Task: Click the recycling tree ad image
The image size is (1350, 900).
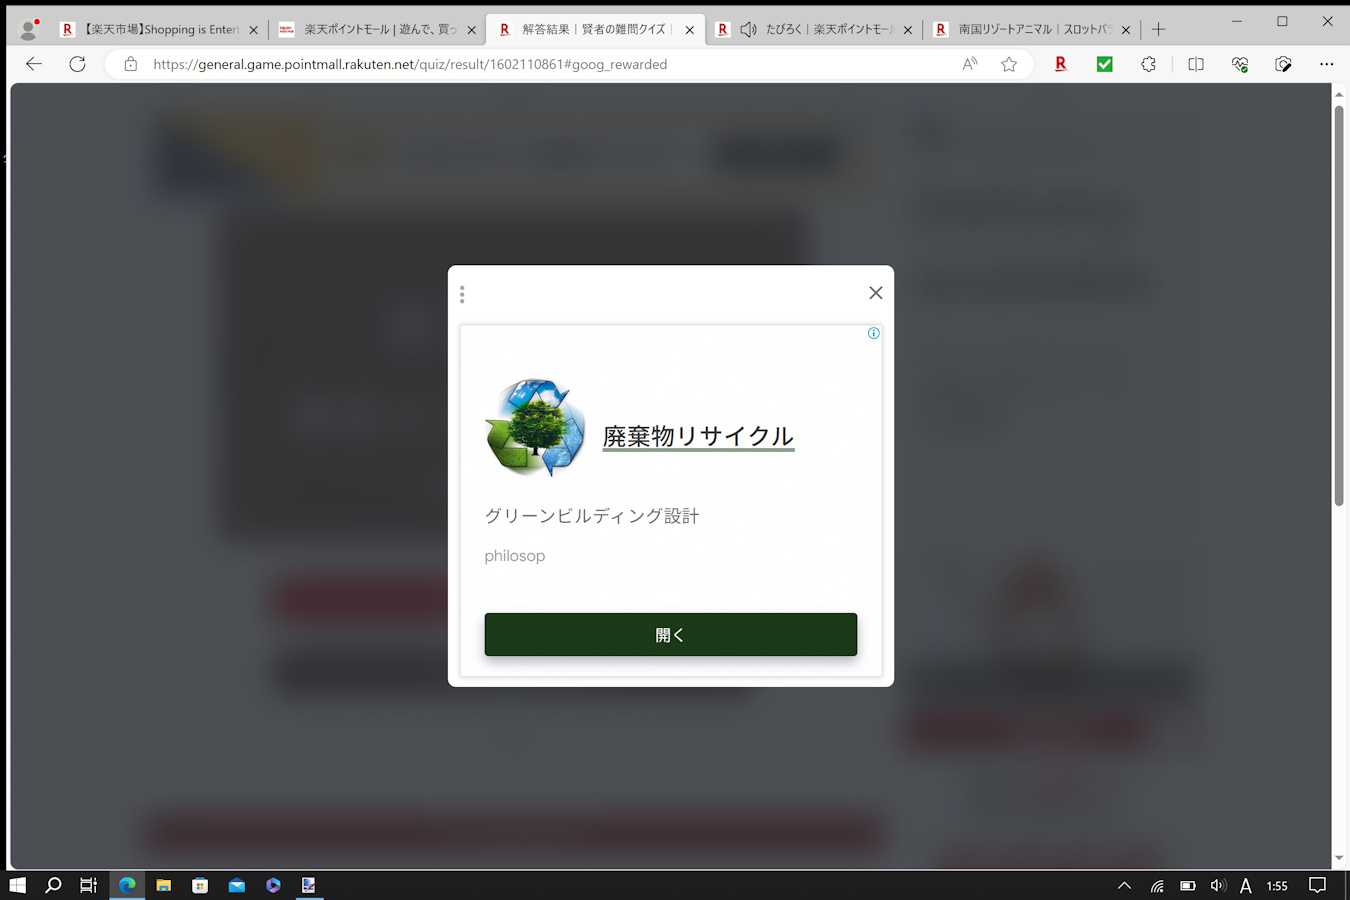Action: pos(535,428)
